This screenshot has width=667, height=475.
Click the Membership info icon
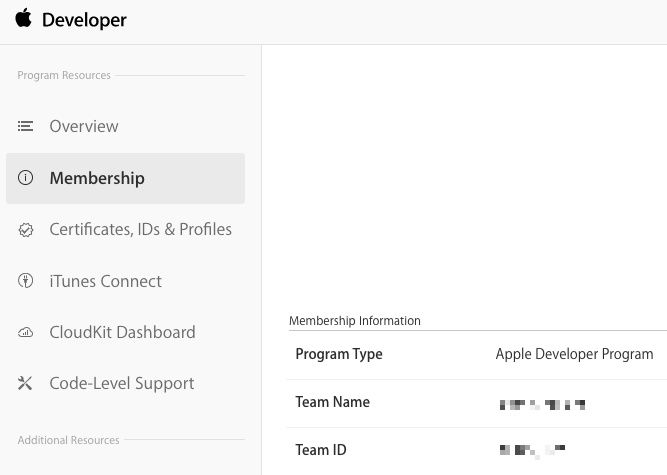tap(25, 177)
